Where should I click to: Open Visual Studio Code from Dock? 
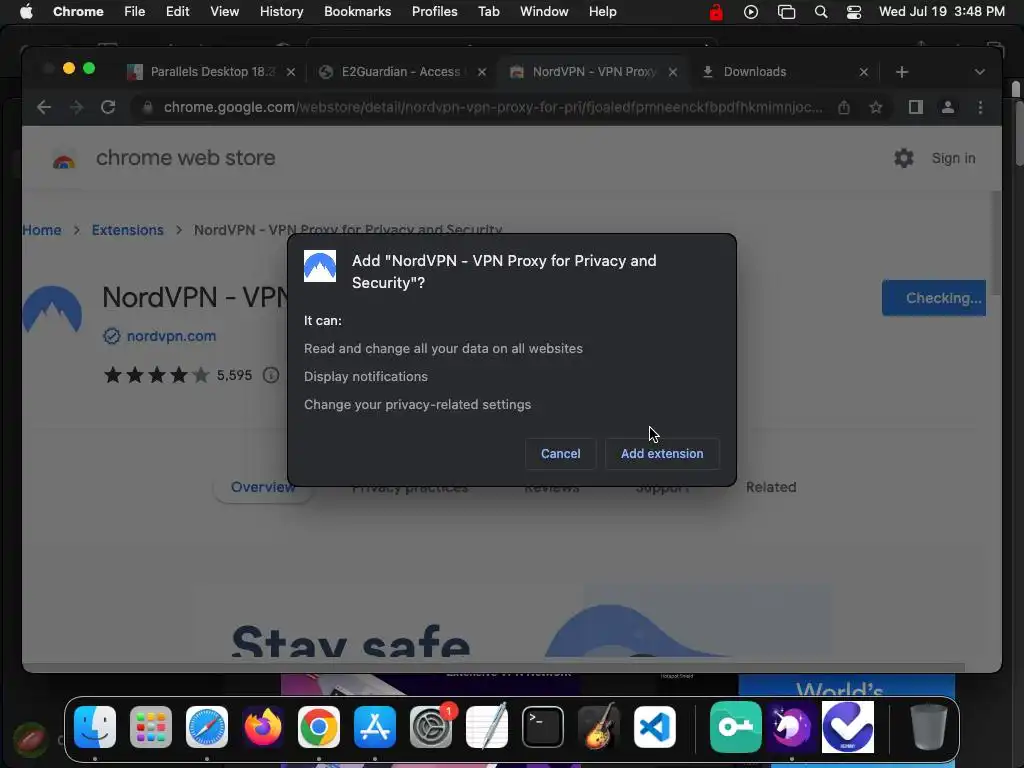655,727
